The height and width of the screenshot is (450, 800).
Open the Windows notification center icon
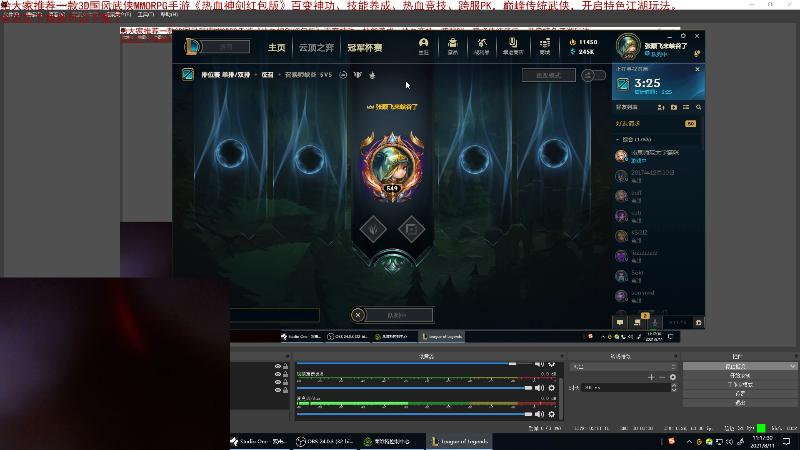[786, 441]
